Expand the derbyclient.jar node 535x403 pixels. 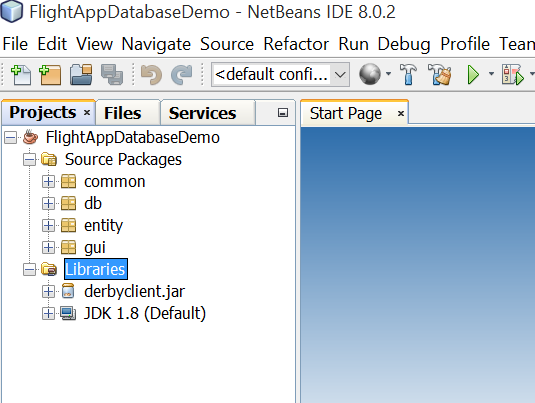(x=48, y=291)
